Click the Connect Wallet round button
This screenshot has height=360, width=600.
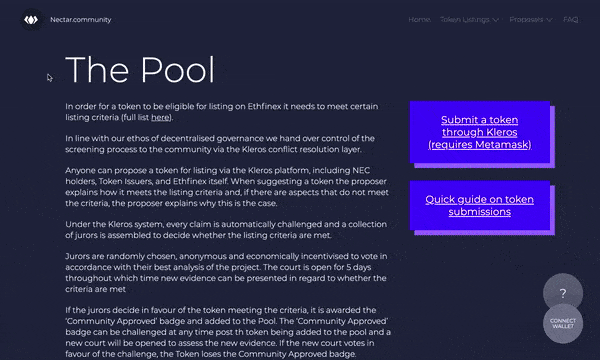tap(563, 324)
